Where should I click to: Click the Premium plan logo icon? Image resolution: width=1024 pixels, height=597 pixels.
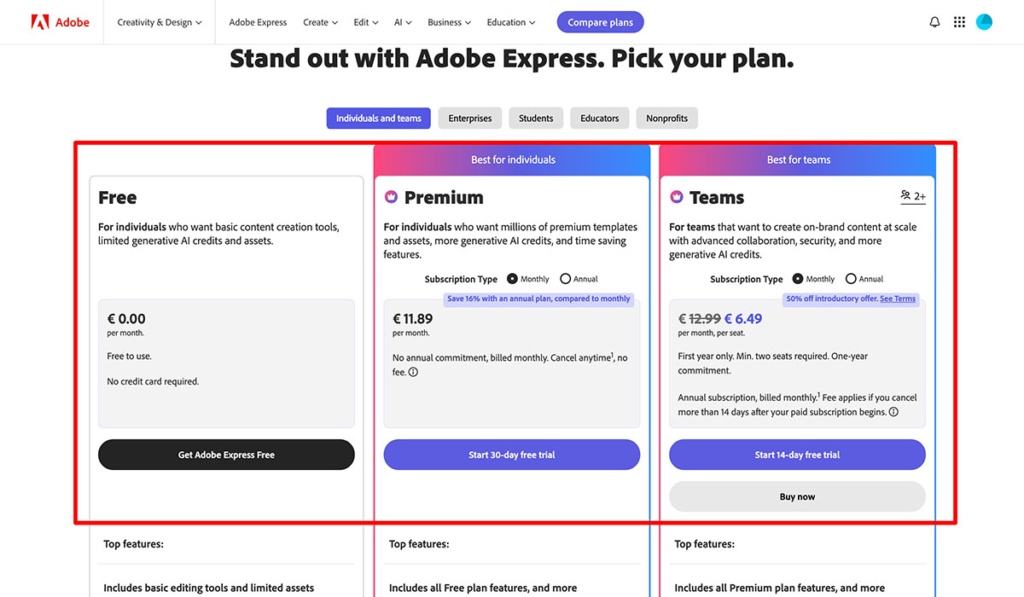(393, 197)
